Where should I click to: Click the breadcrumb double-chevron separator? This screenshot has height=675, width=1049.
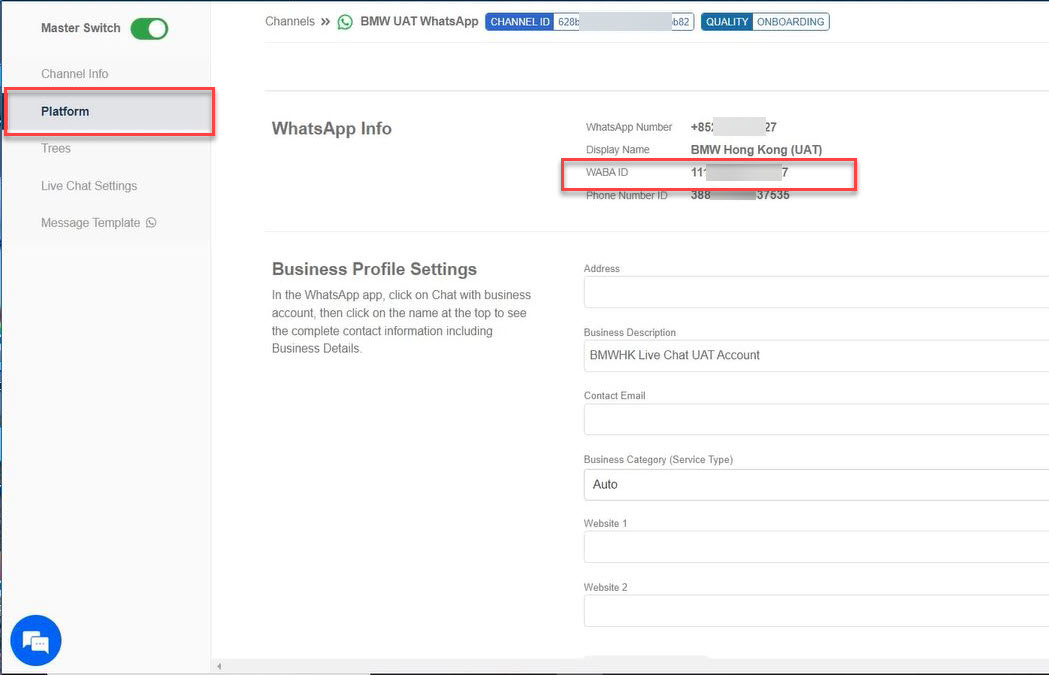tap(325, 21)
